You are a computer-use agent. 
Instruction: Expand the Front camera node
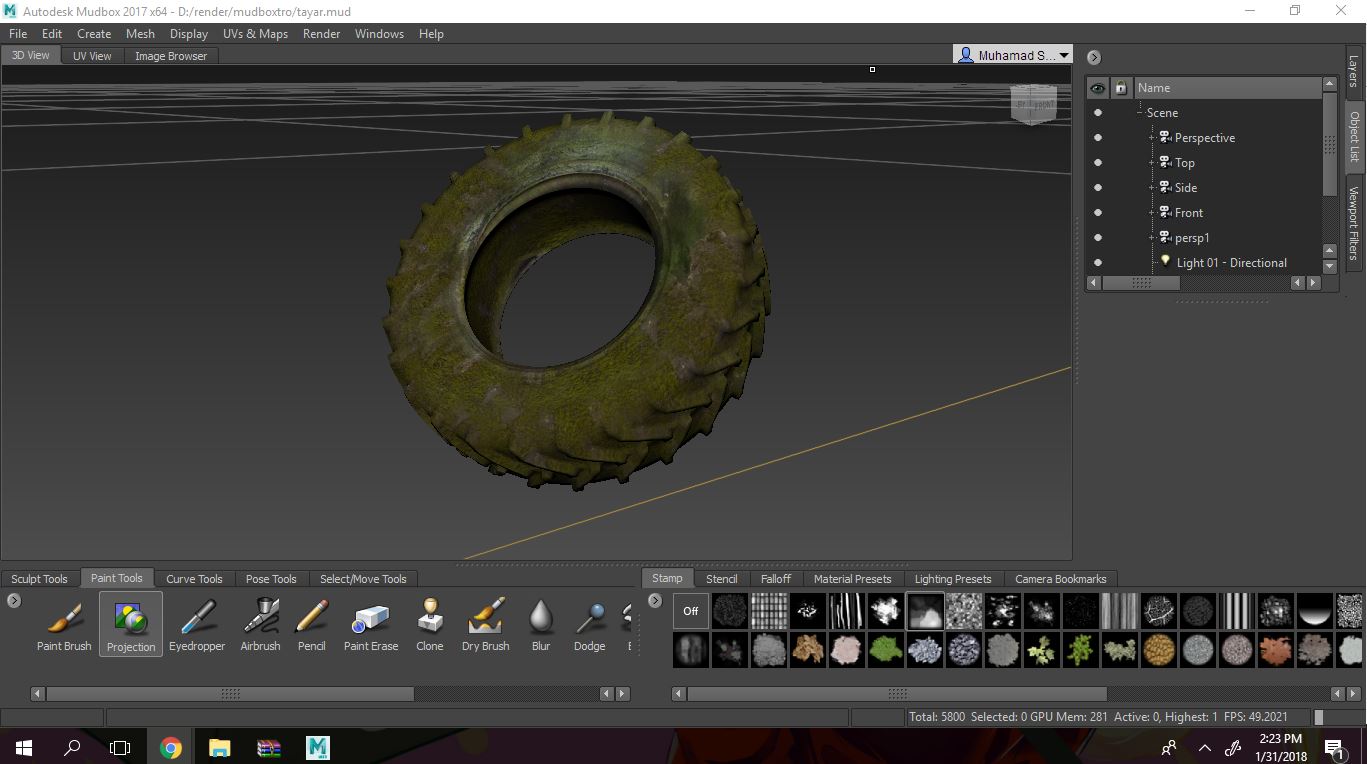pos(1153,213)
